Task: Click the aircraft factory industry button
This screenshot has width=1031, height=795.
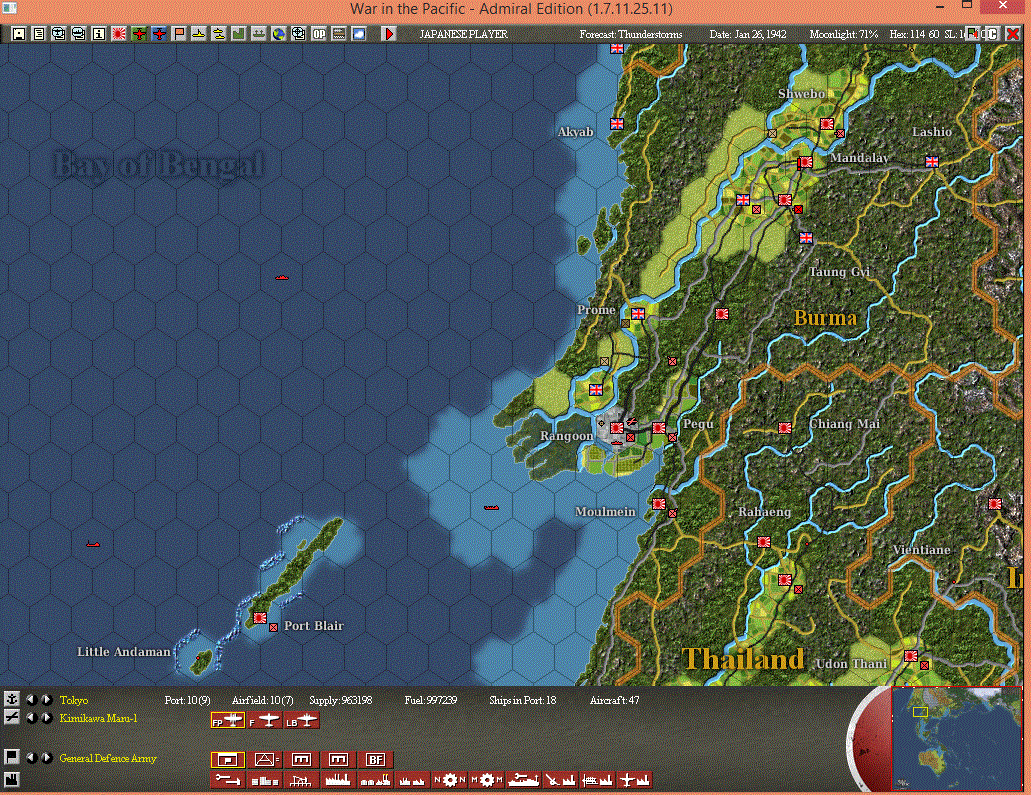Action: coord(634,779)
